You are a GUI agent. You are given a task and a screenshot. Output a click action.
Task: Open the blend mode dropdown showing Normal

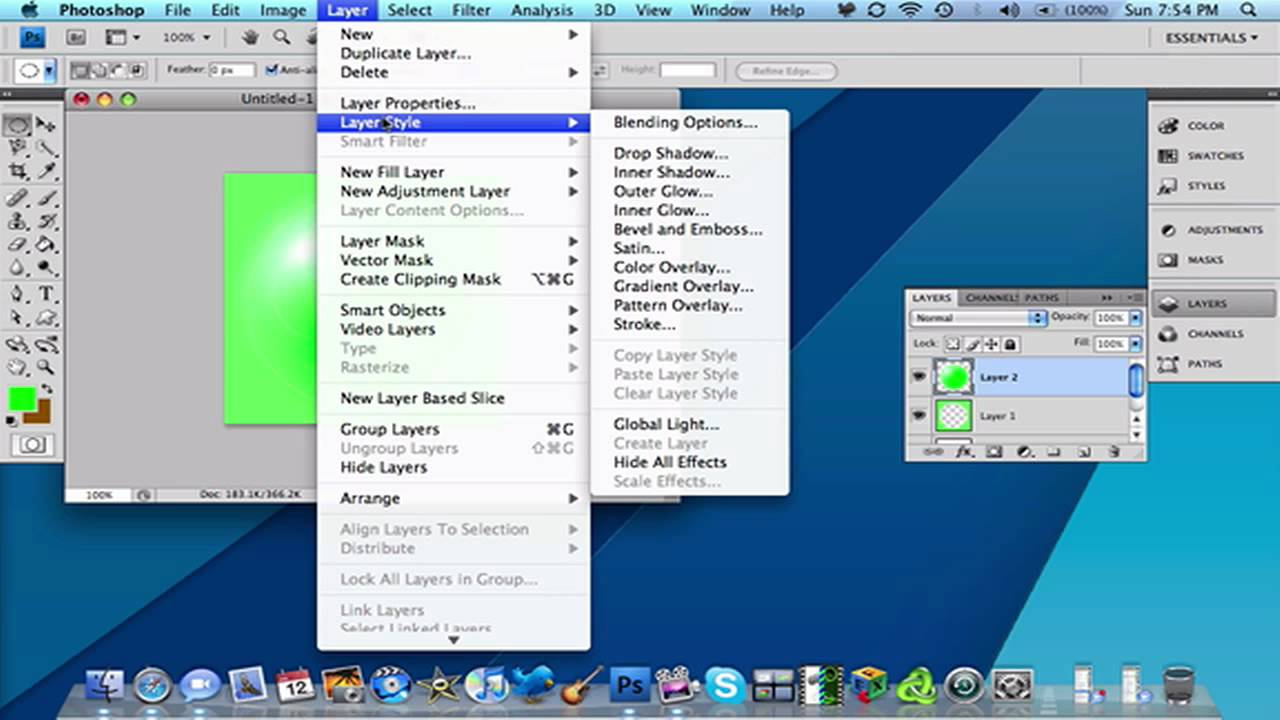click(x=978, y=318)
